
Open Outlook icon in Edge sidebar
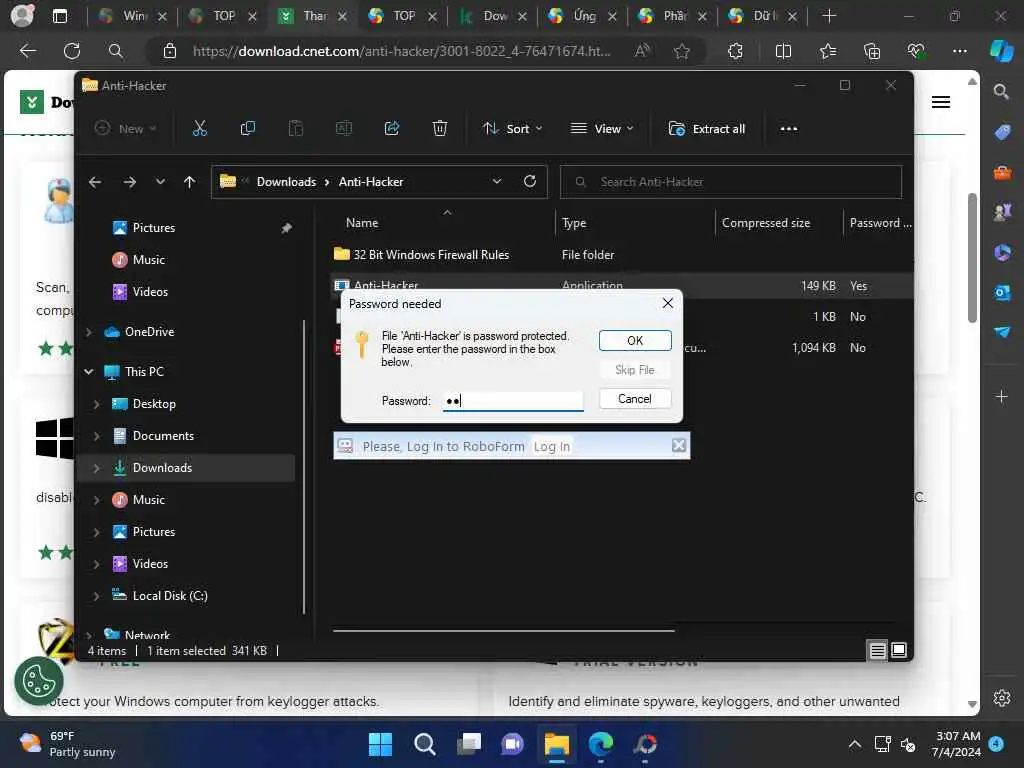coord(1002,292)
